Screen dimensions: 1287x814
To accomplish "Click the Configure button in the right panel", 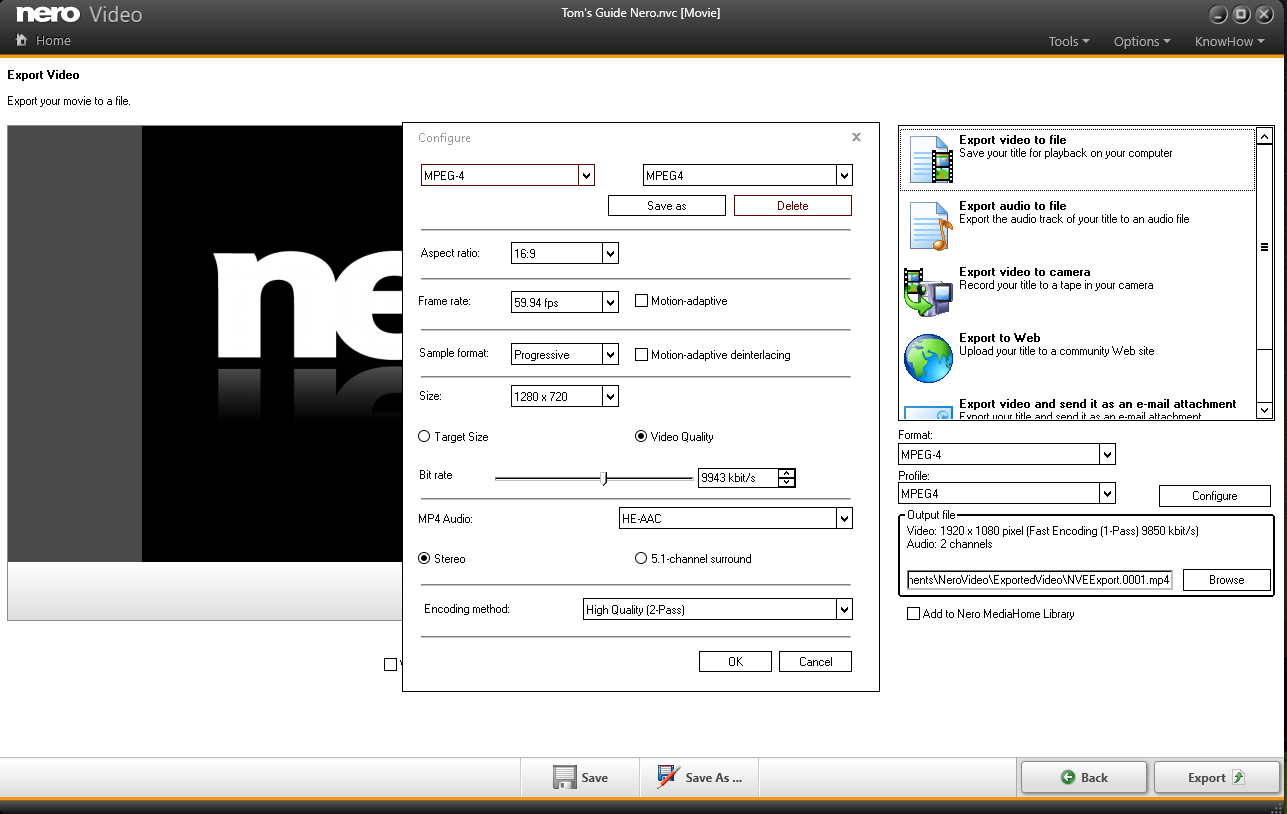I will pos(1215,496).
